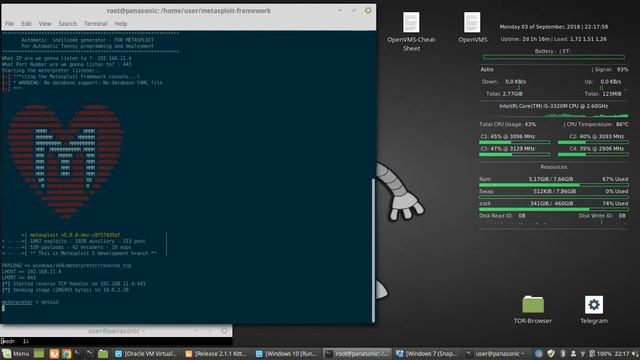Select the OpenVMS desktop document icon
Viewport: 640px width, 360px height.
click(472, 28)
